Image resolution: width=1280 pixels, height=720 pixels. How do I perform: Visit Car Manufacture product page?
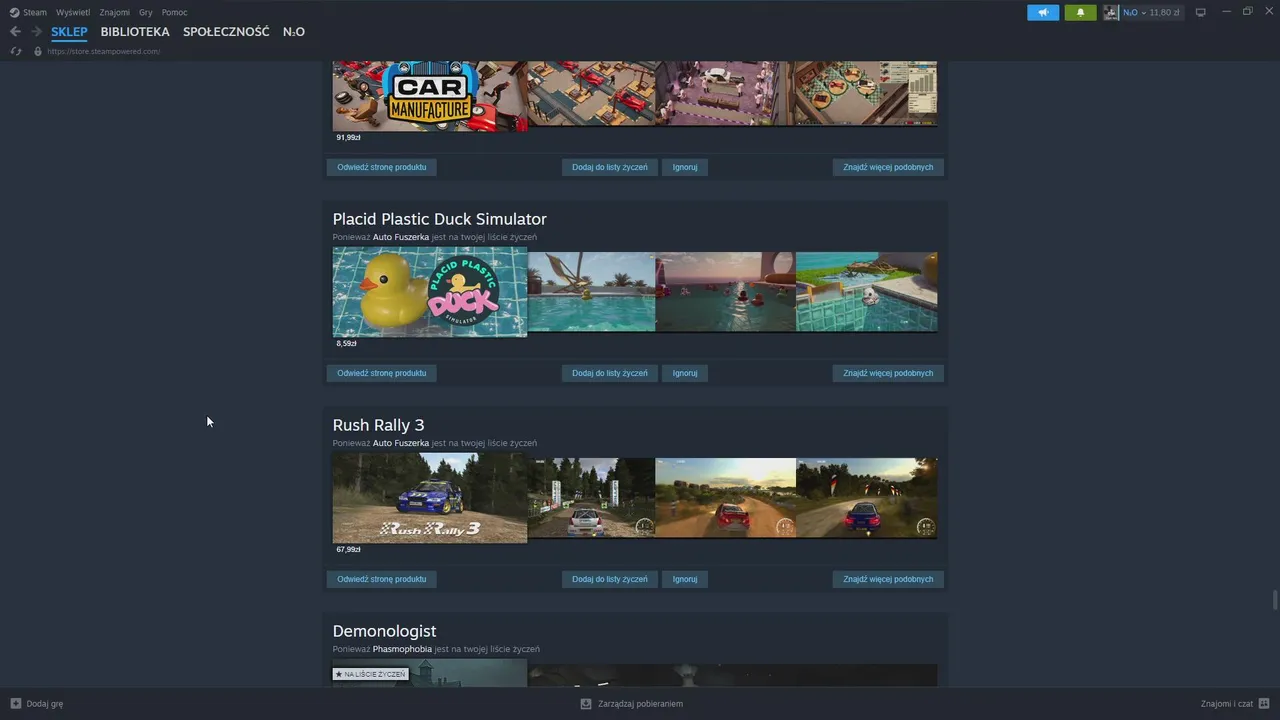pyautogui.click(x=381, y=167)
